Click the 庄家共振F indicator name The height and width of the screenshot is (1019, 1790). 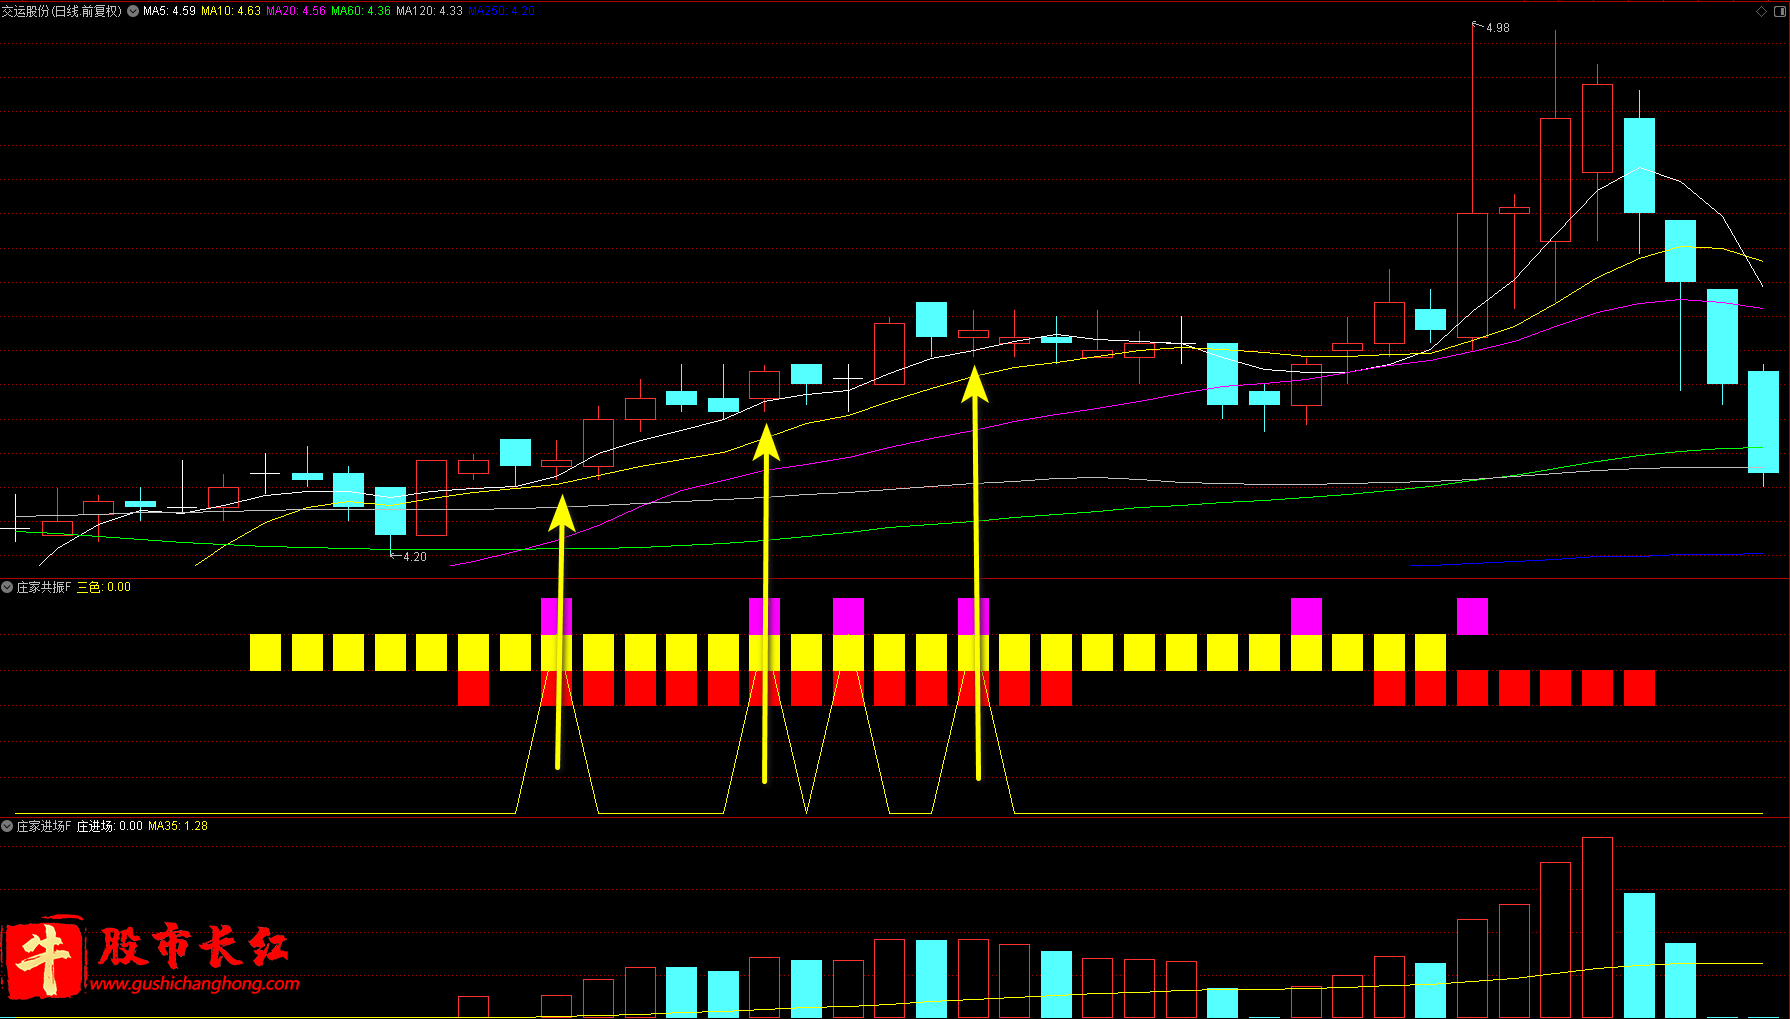pos(44,587)
